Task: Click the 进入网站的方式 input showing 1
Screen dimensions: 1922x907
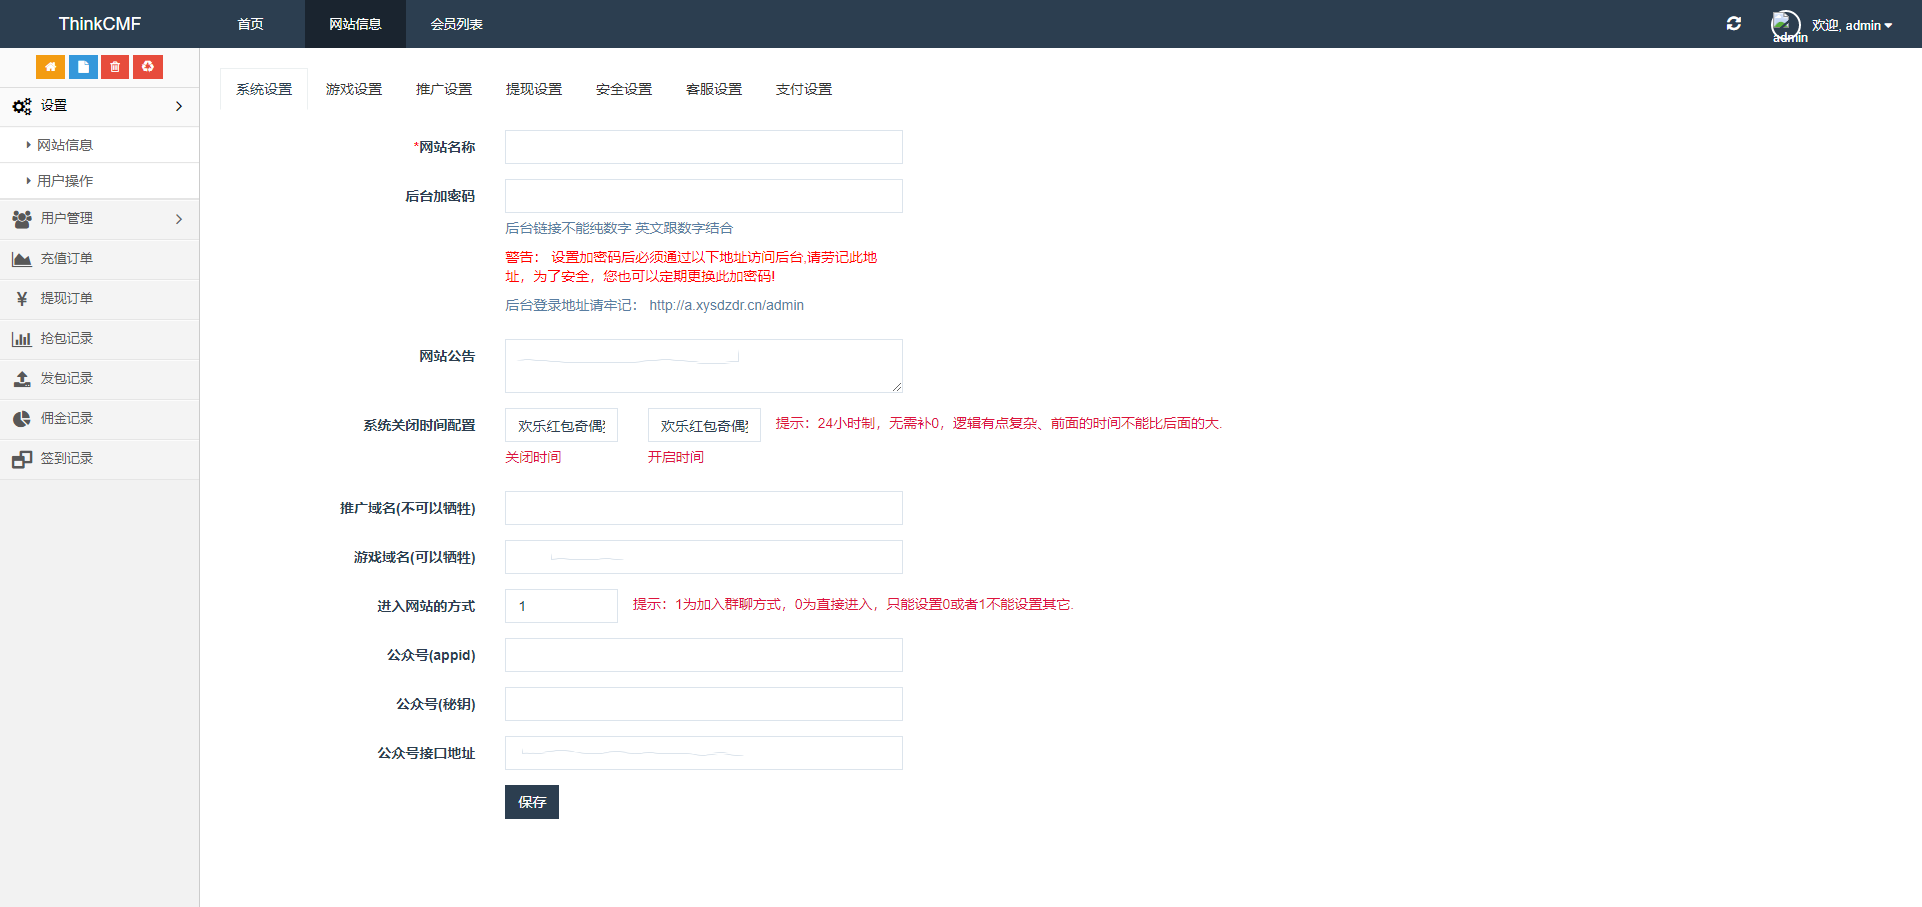Action: 561,606
